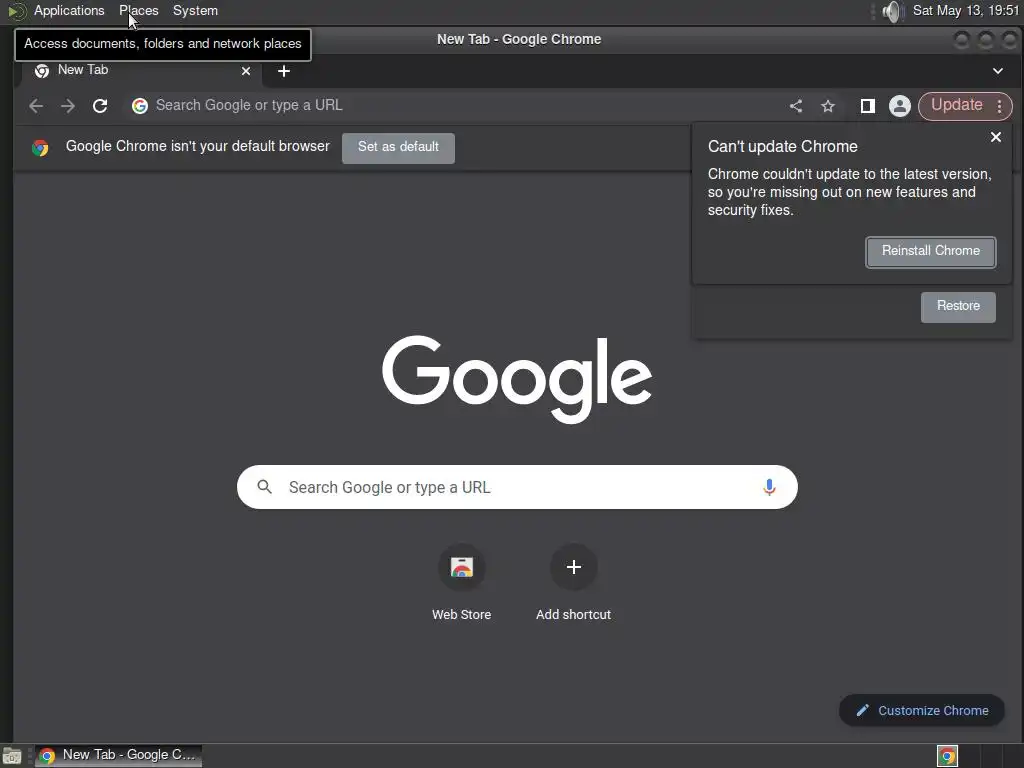The height and width of the screenshot is (768, 1024).
Task: Open the three-dot Chrome menu
Action: (1000, 106)
